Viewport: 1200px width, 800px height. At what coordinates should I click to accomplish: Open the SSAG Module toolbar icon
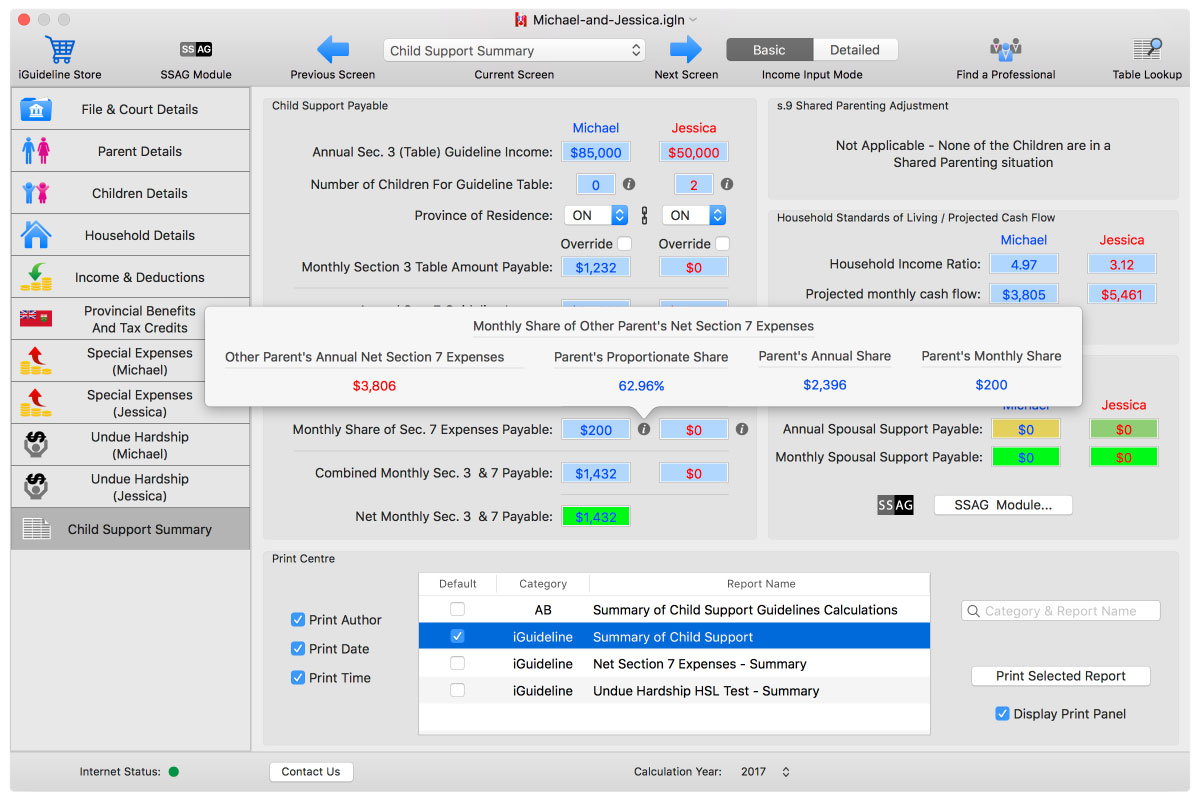coord(196,49)
